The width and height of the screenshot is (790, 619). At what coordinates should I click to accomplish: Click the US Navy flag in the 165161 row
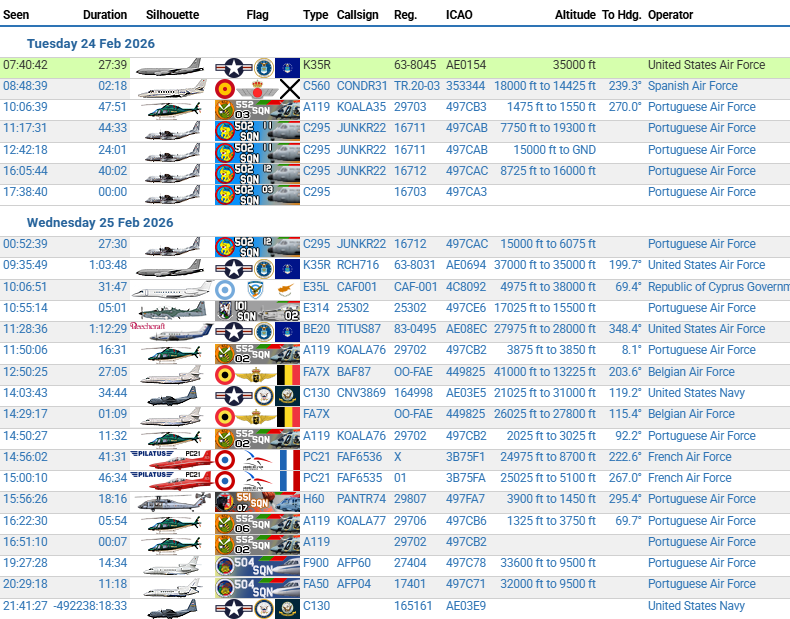tap(257, 609)
